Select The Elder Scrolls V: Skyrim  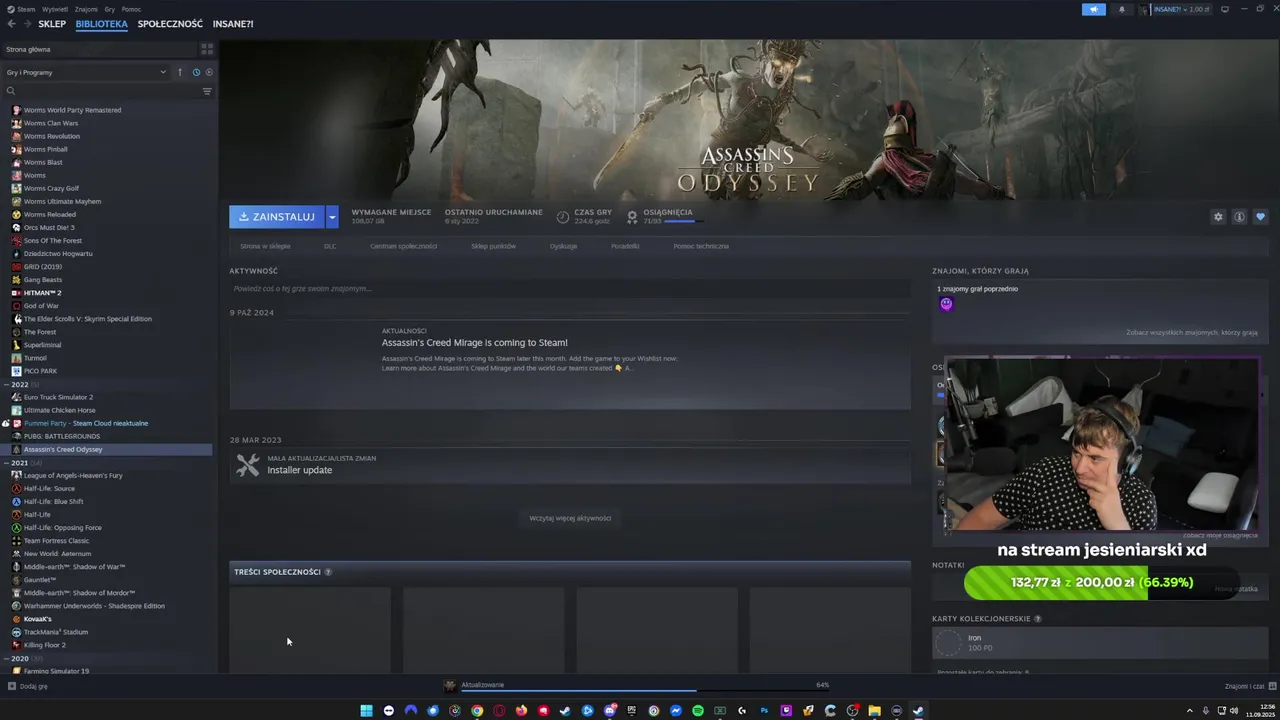click(88, 319)
